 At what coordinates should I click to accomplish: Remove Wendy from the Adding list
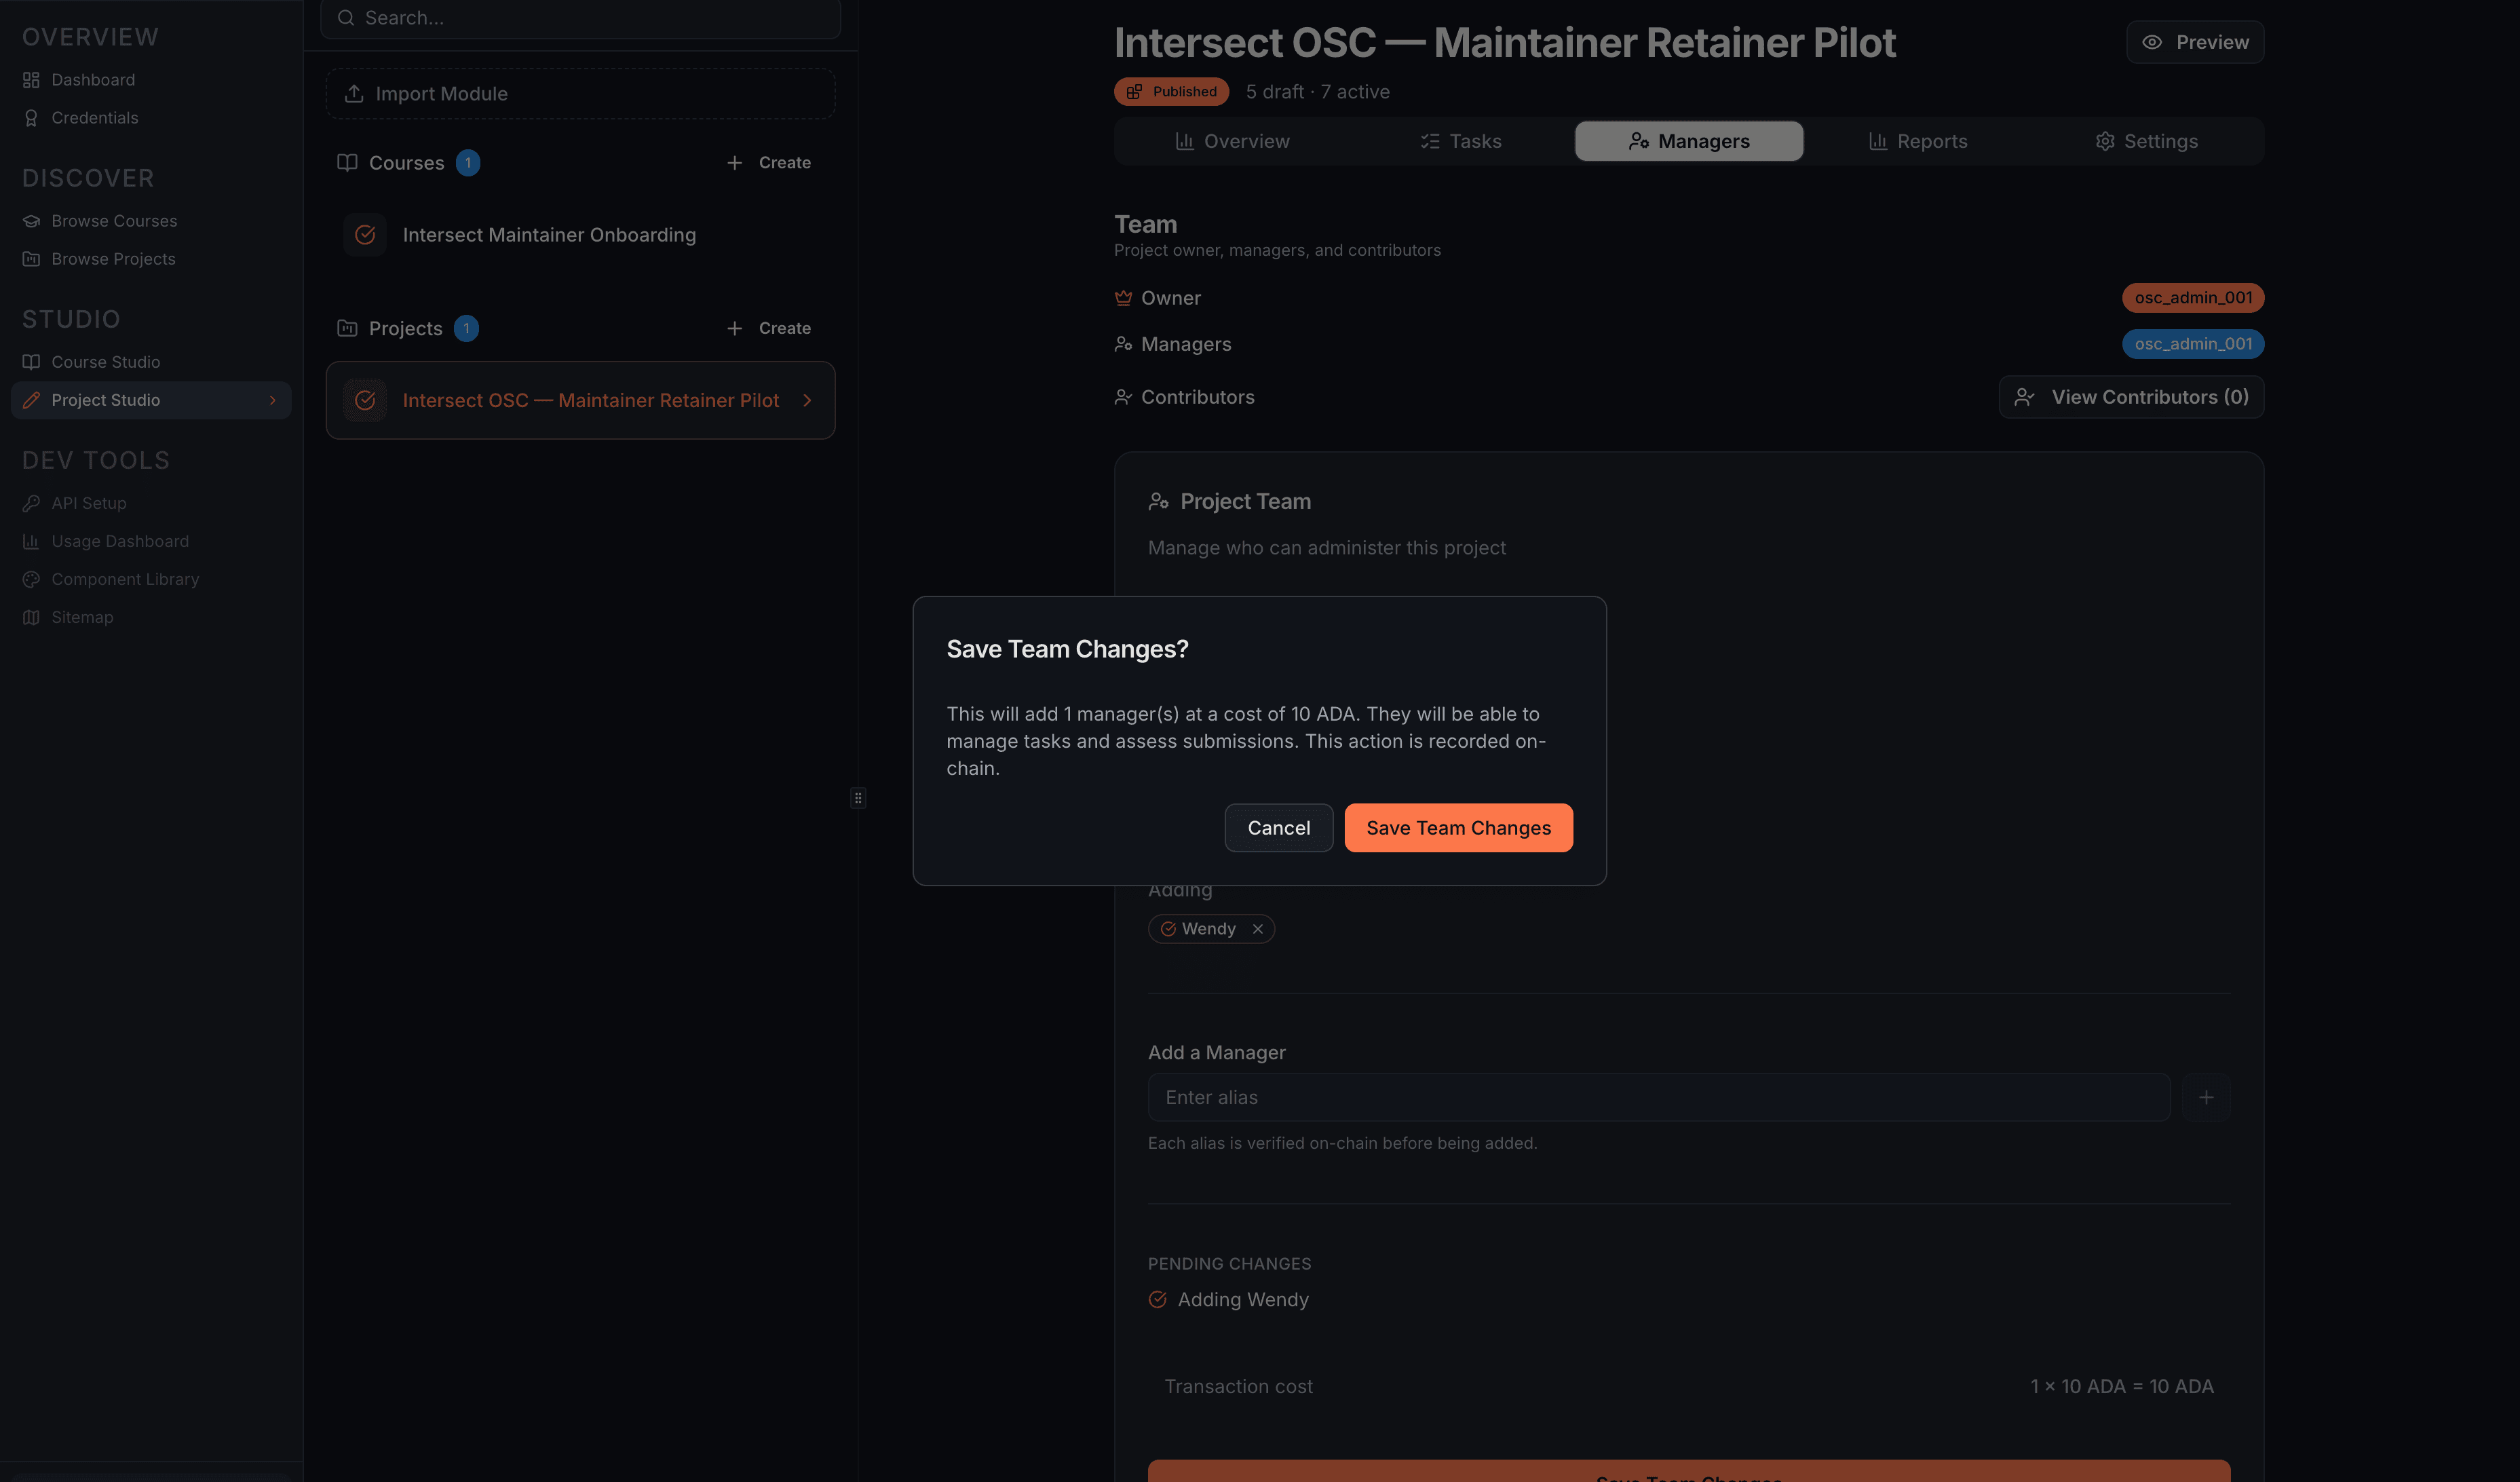click(1258, 929)
